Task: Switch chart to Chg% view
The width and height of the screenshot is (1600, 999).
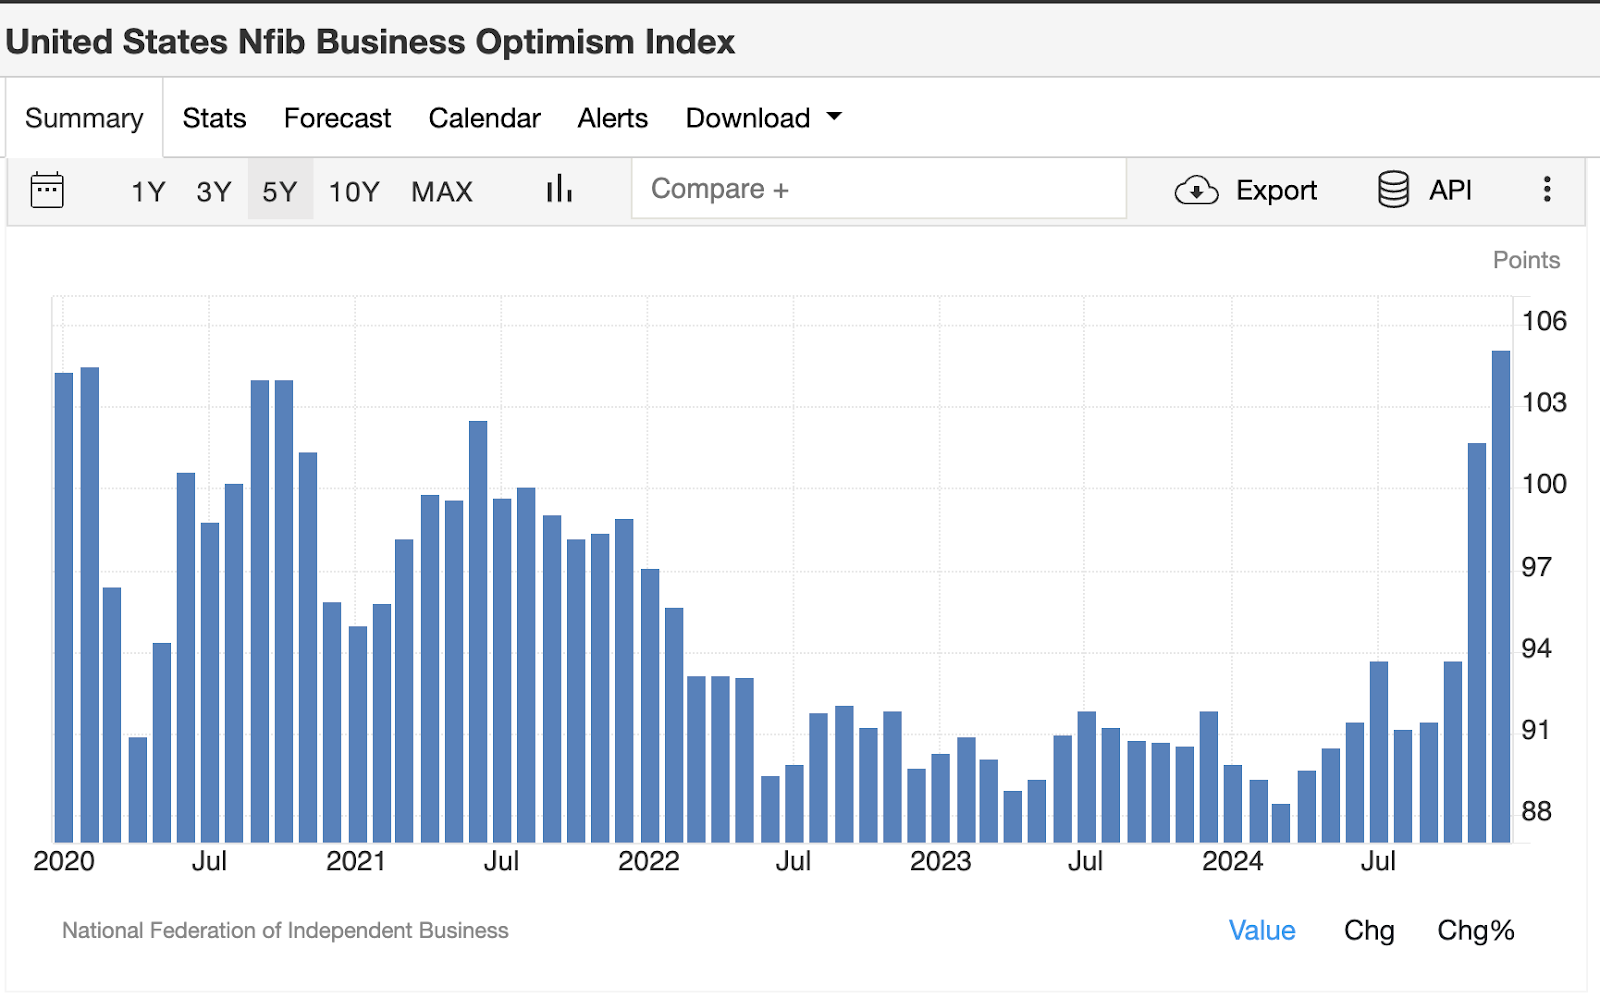Action: [x=1475, y=930]
